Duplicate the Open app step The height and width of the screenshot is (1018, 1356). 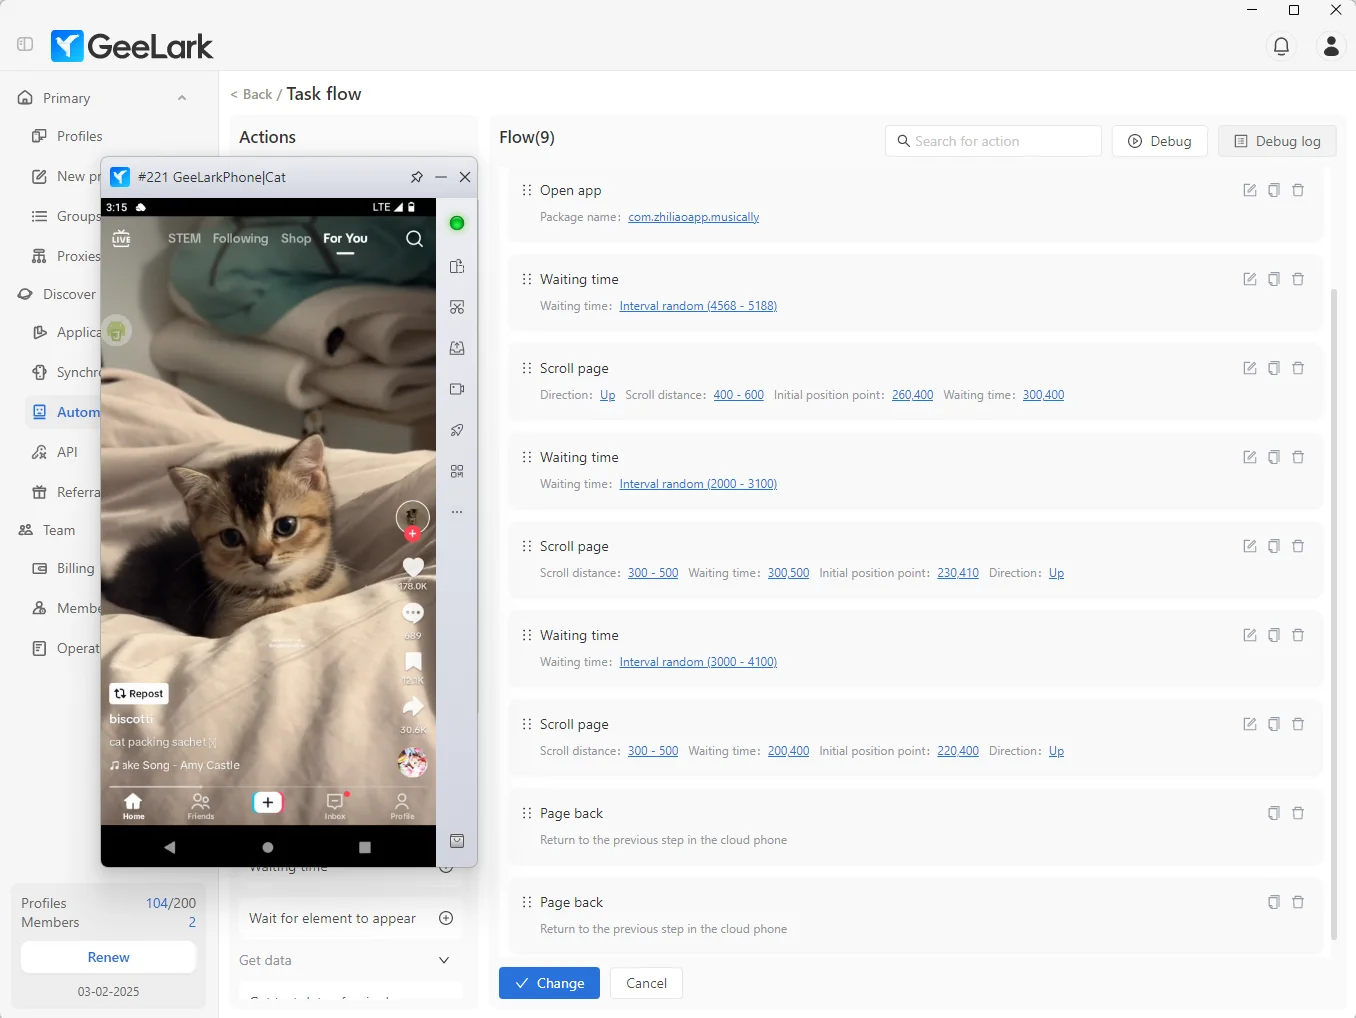[1274, 190]
